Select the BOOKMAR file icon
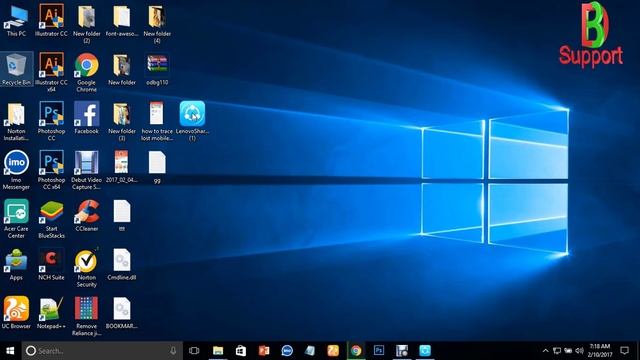Screen dimensions: 640x360 pos(122,313)
